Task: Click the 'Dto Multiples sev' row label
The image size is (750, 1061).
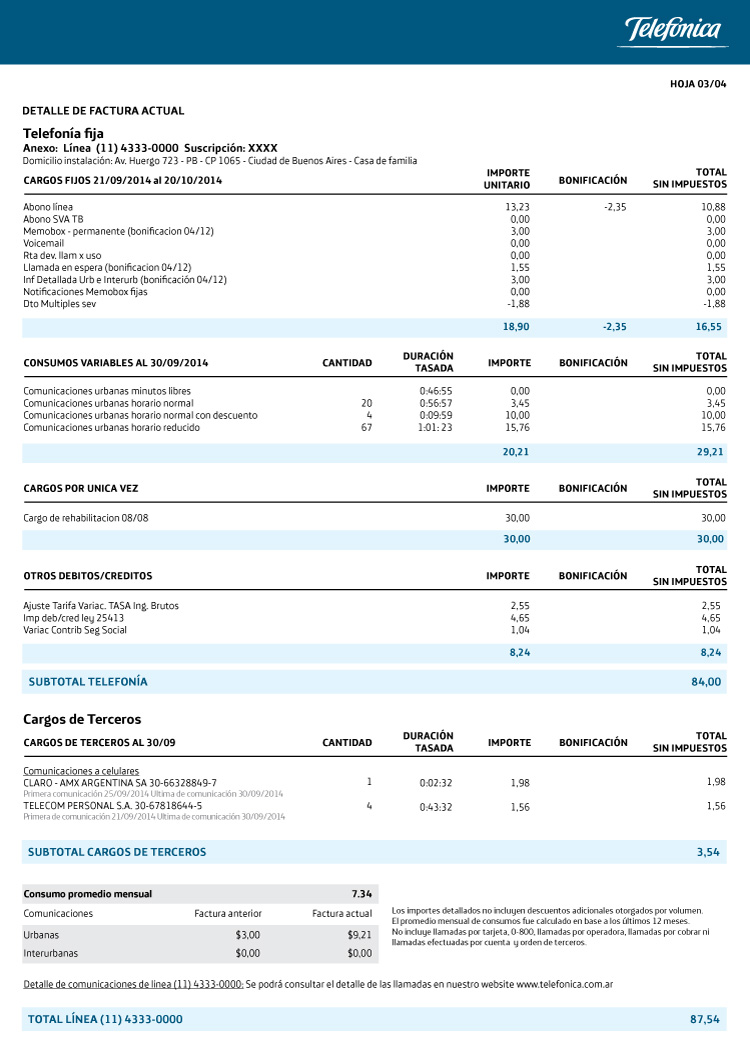Action: [x=60, y=304]
